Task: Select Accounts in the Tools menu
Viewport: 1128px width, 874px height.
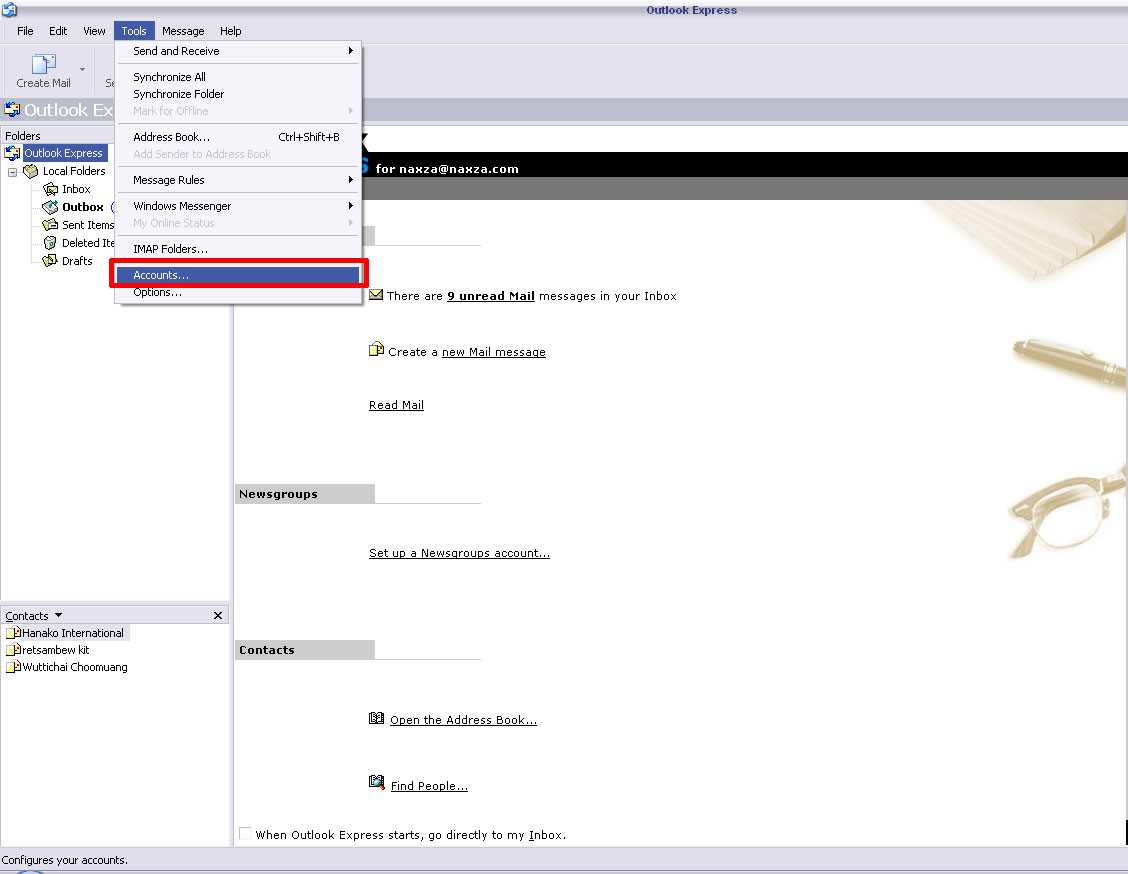Action: coord(238,275)
